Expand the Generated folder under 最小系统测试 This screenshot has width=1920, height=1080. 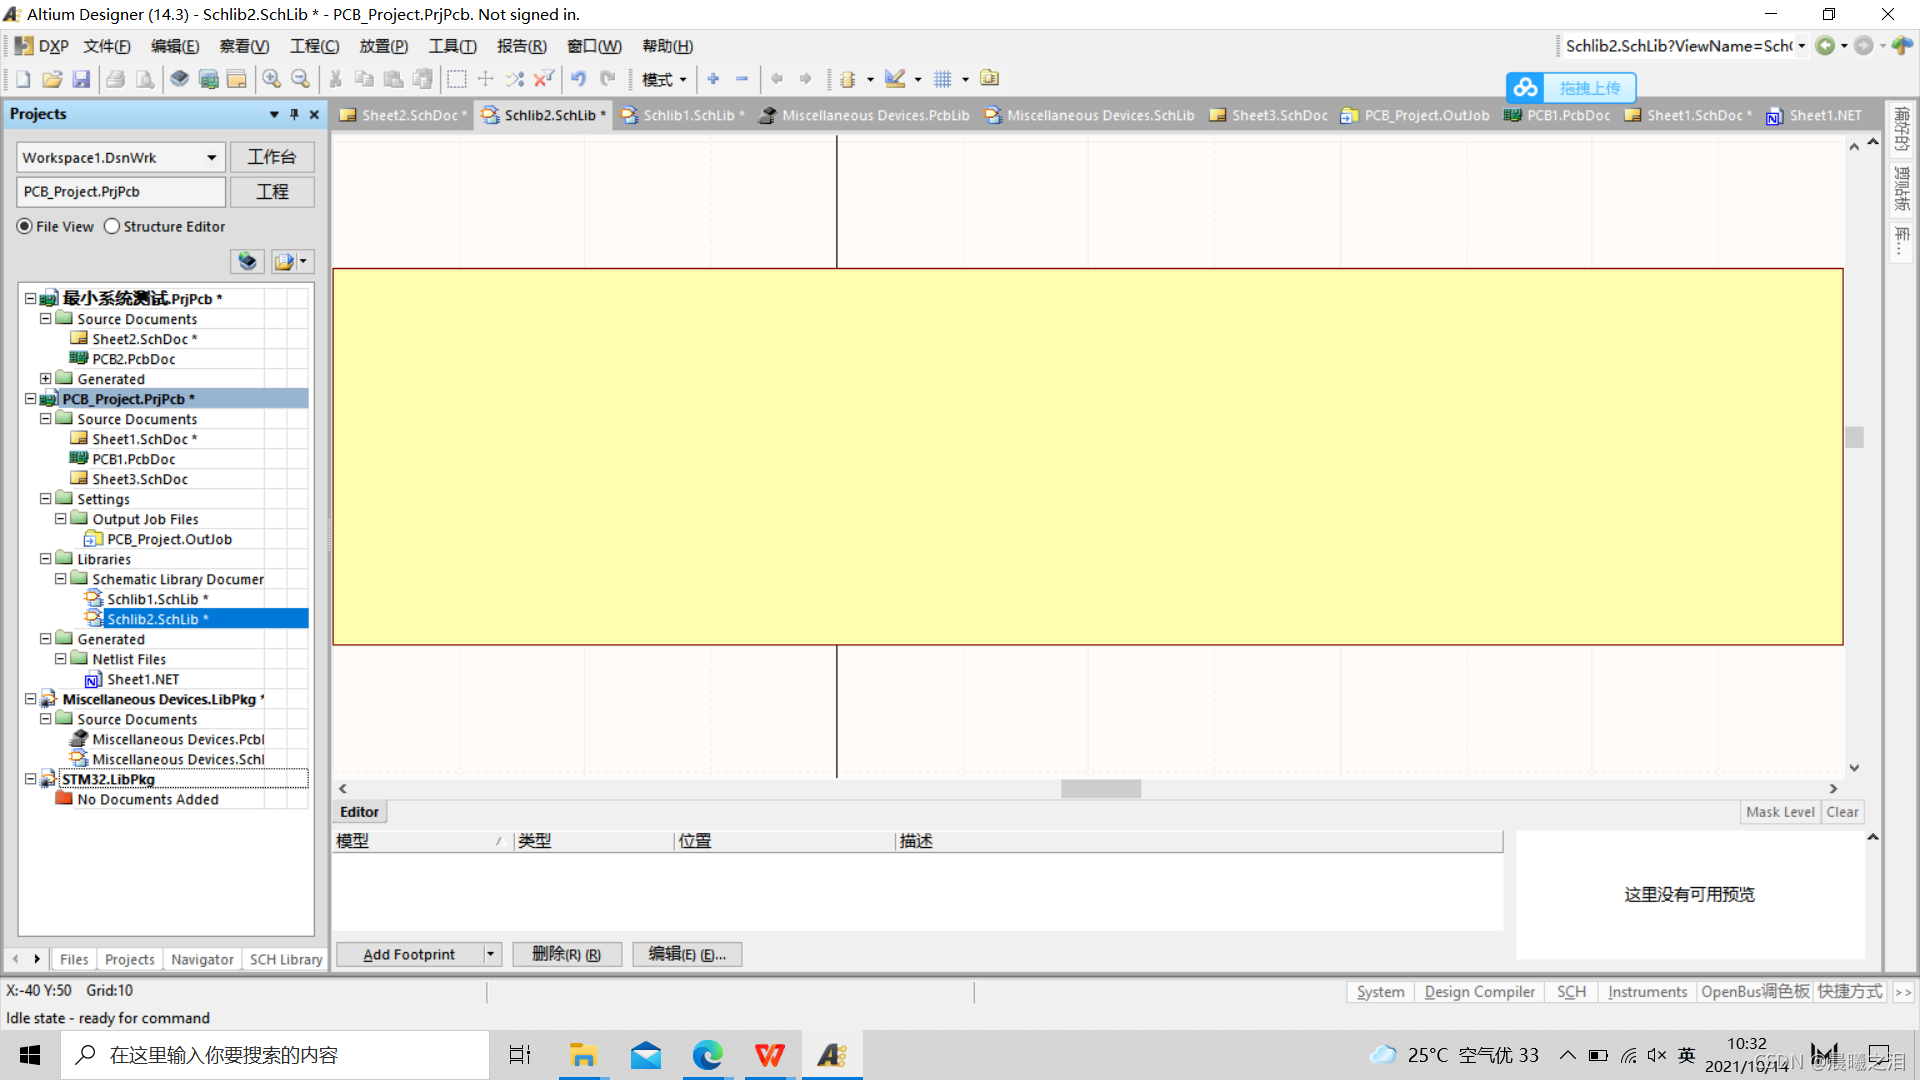coord(46,379)
